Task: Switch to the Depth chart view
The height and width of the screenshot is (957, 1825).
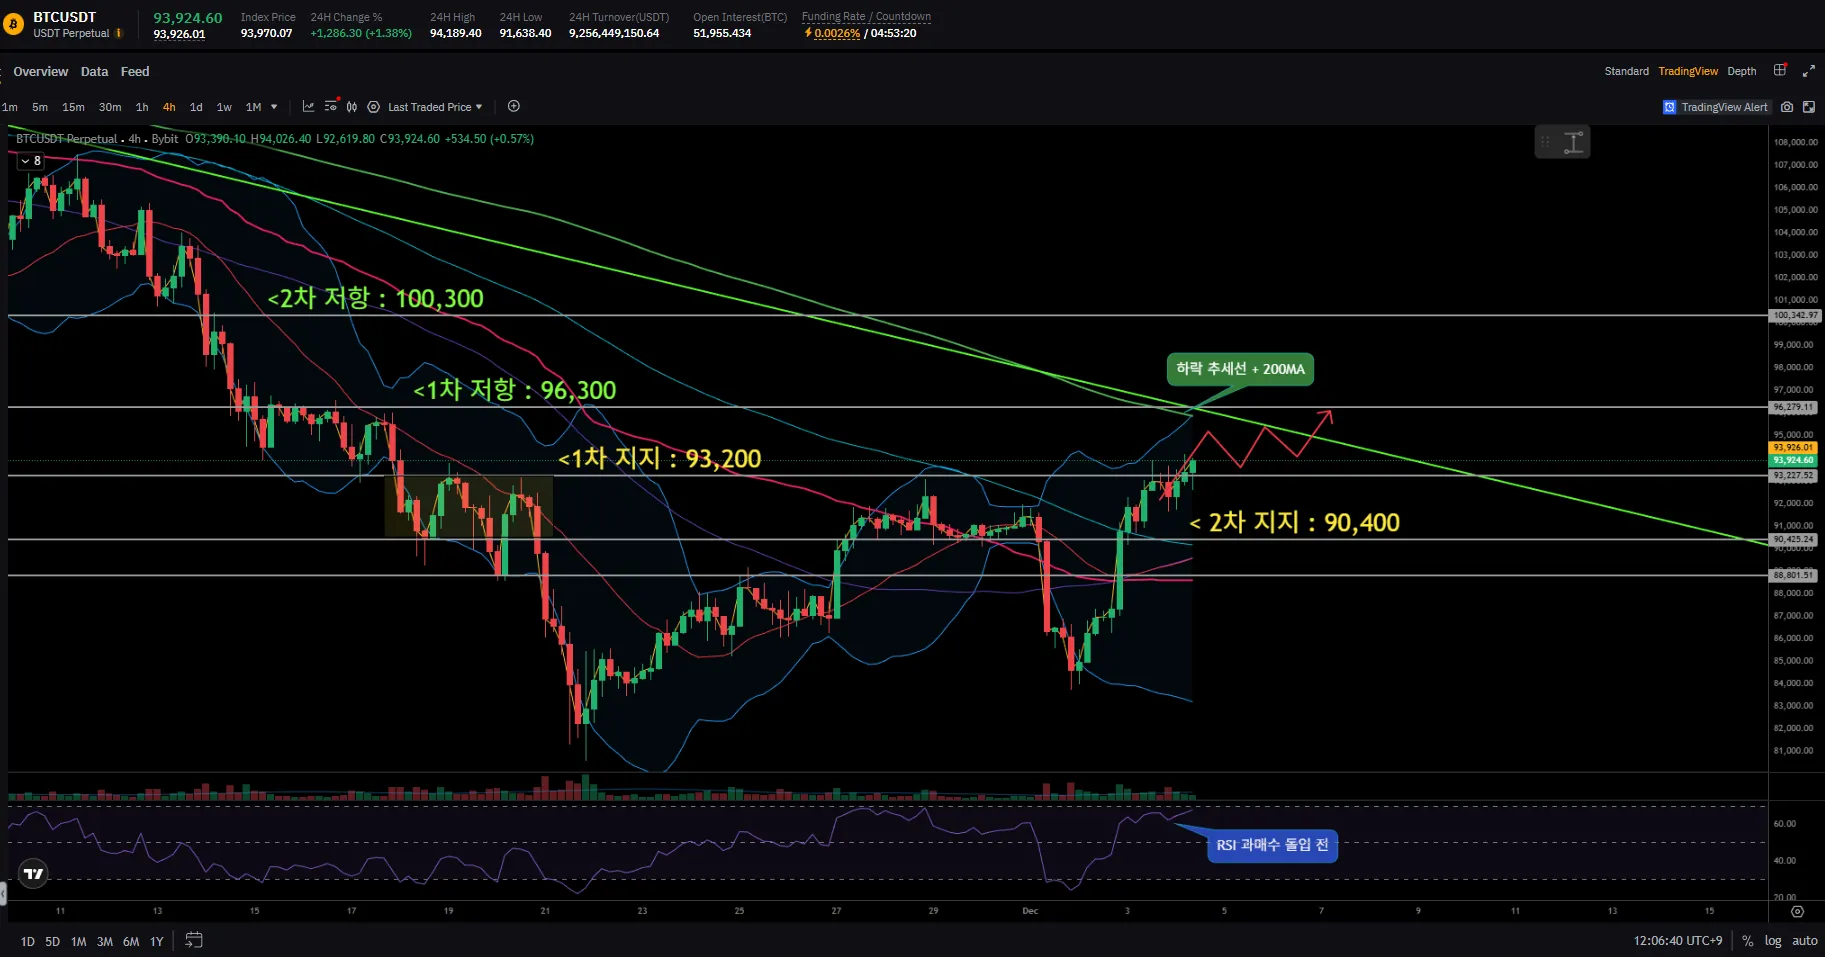Action: [x=1741, y=72]
